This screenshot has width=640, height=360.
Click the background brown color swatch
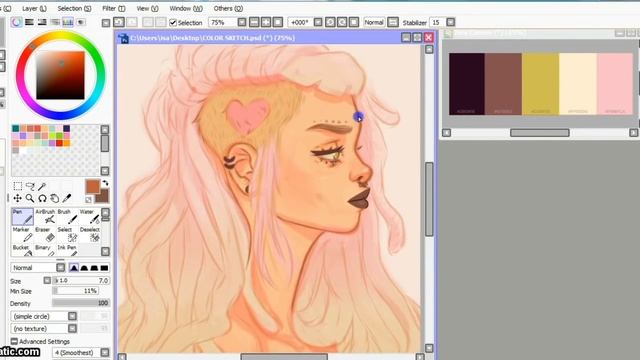click(x=103, y=197)
